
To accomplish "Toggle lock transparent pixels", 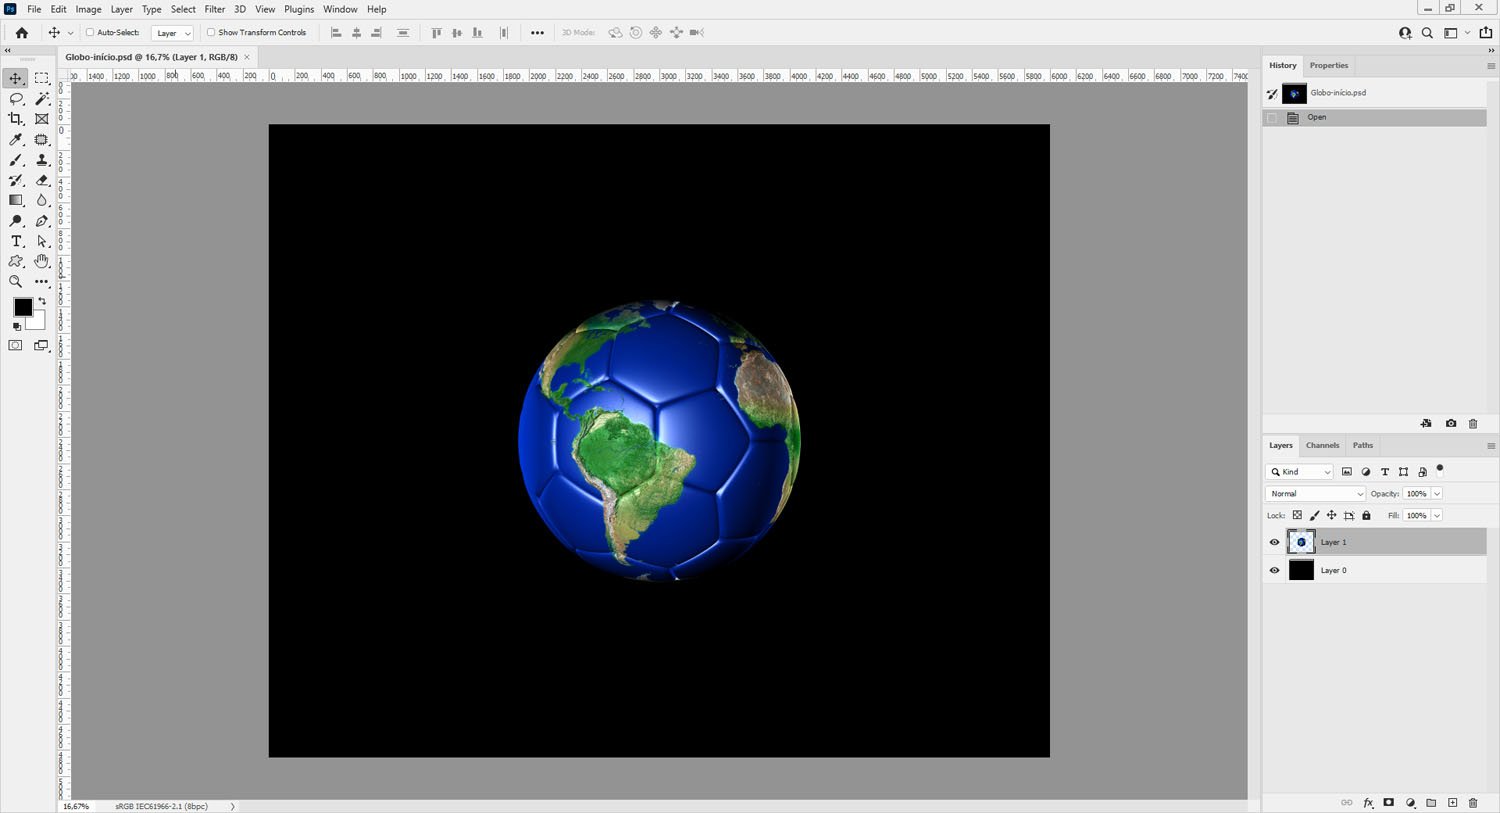I will [1297, 516].
